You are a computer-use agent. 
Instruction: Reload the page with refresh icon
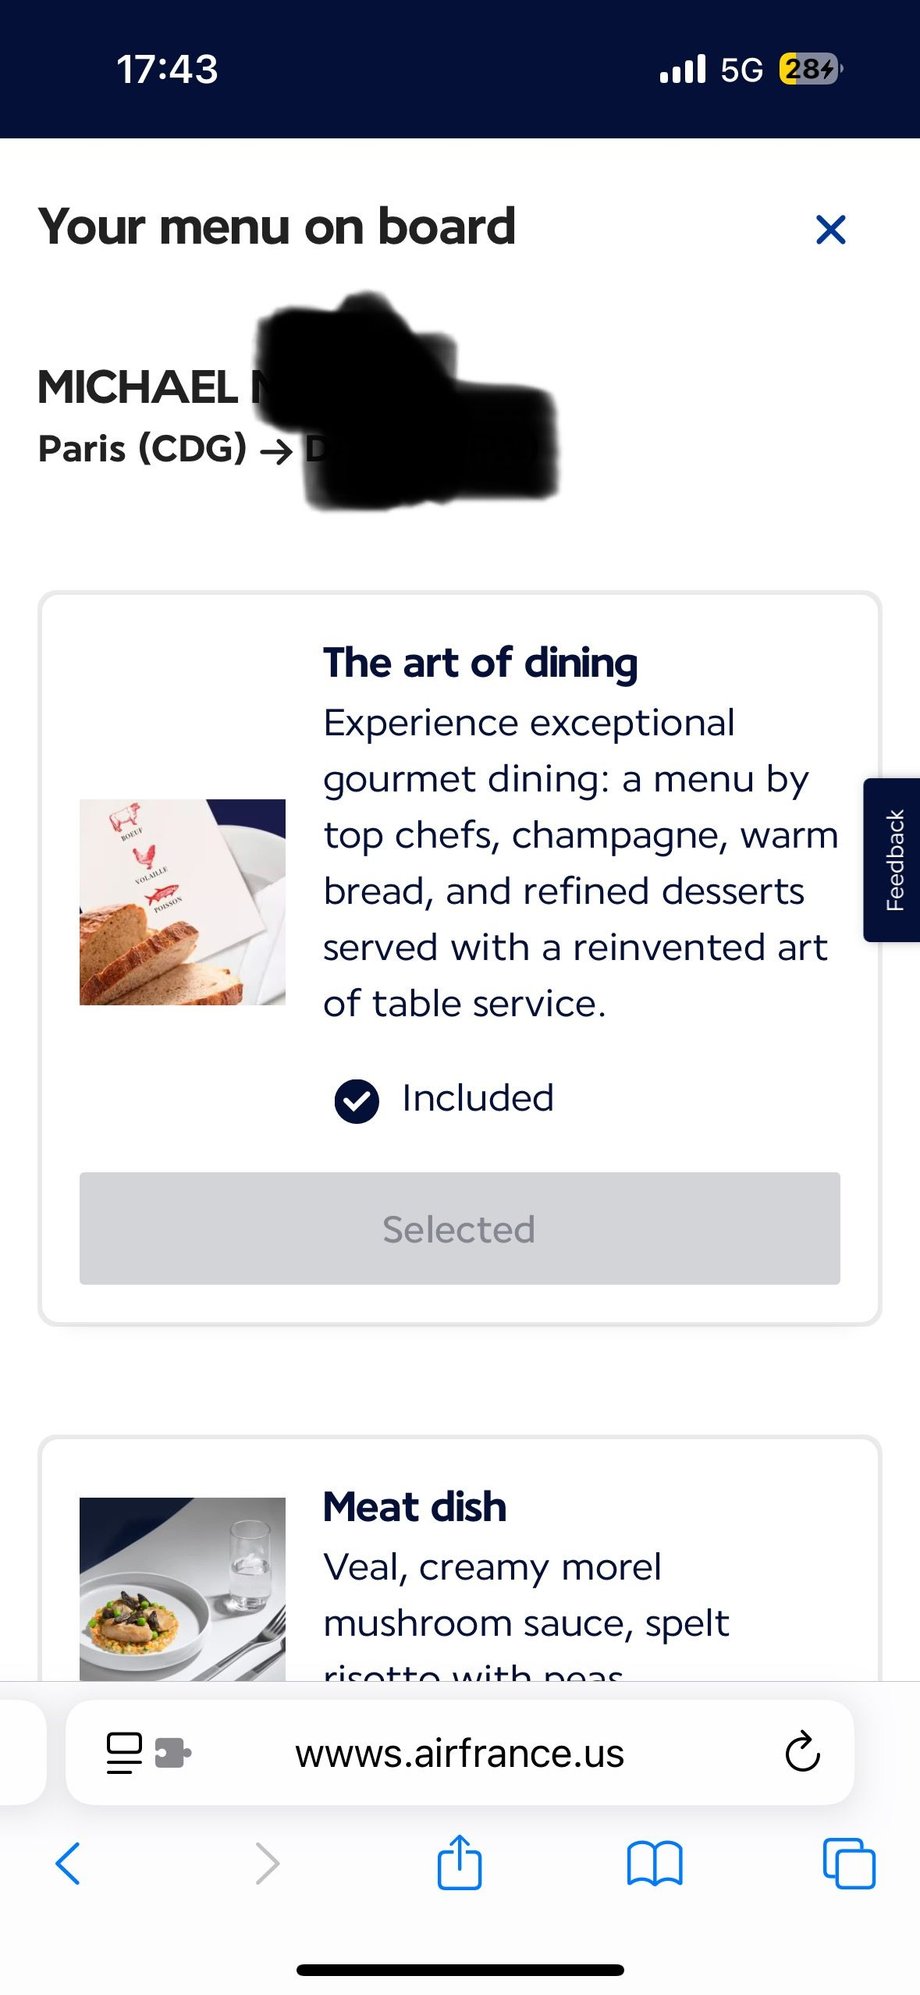pos(802,1752)
